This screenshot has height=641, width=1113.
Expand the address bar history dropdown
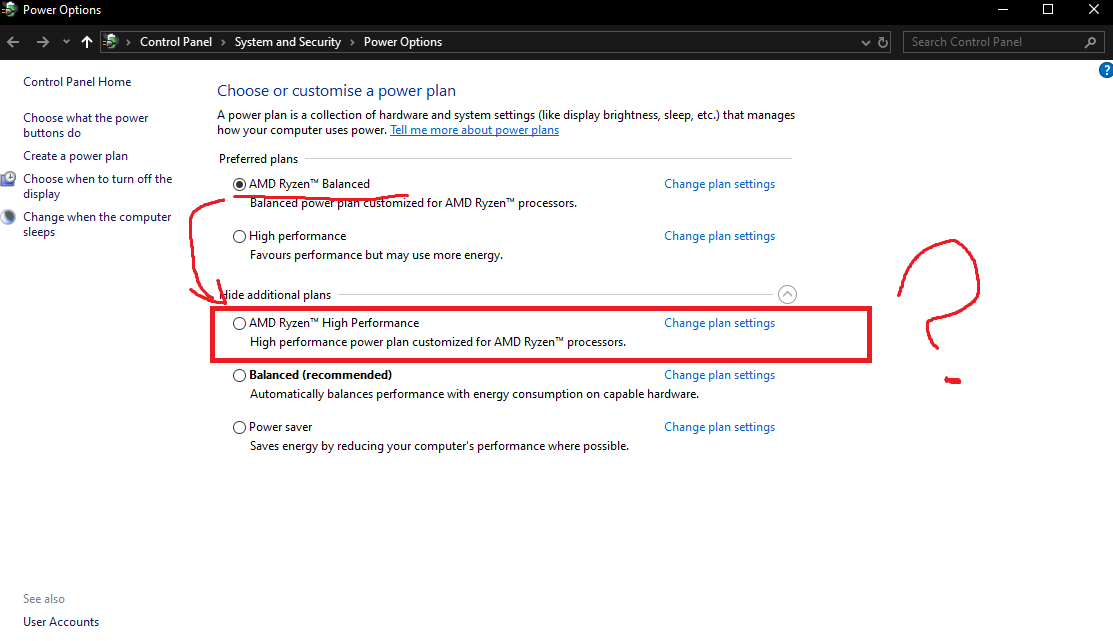tap(865, 43)
